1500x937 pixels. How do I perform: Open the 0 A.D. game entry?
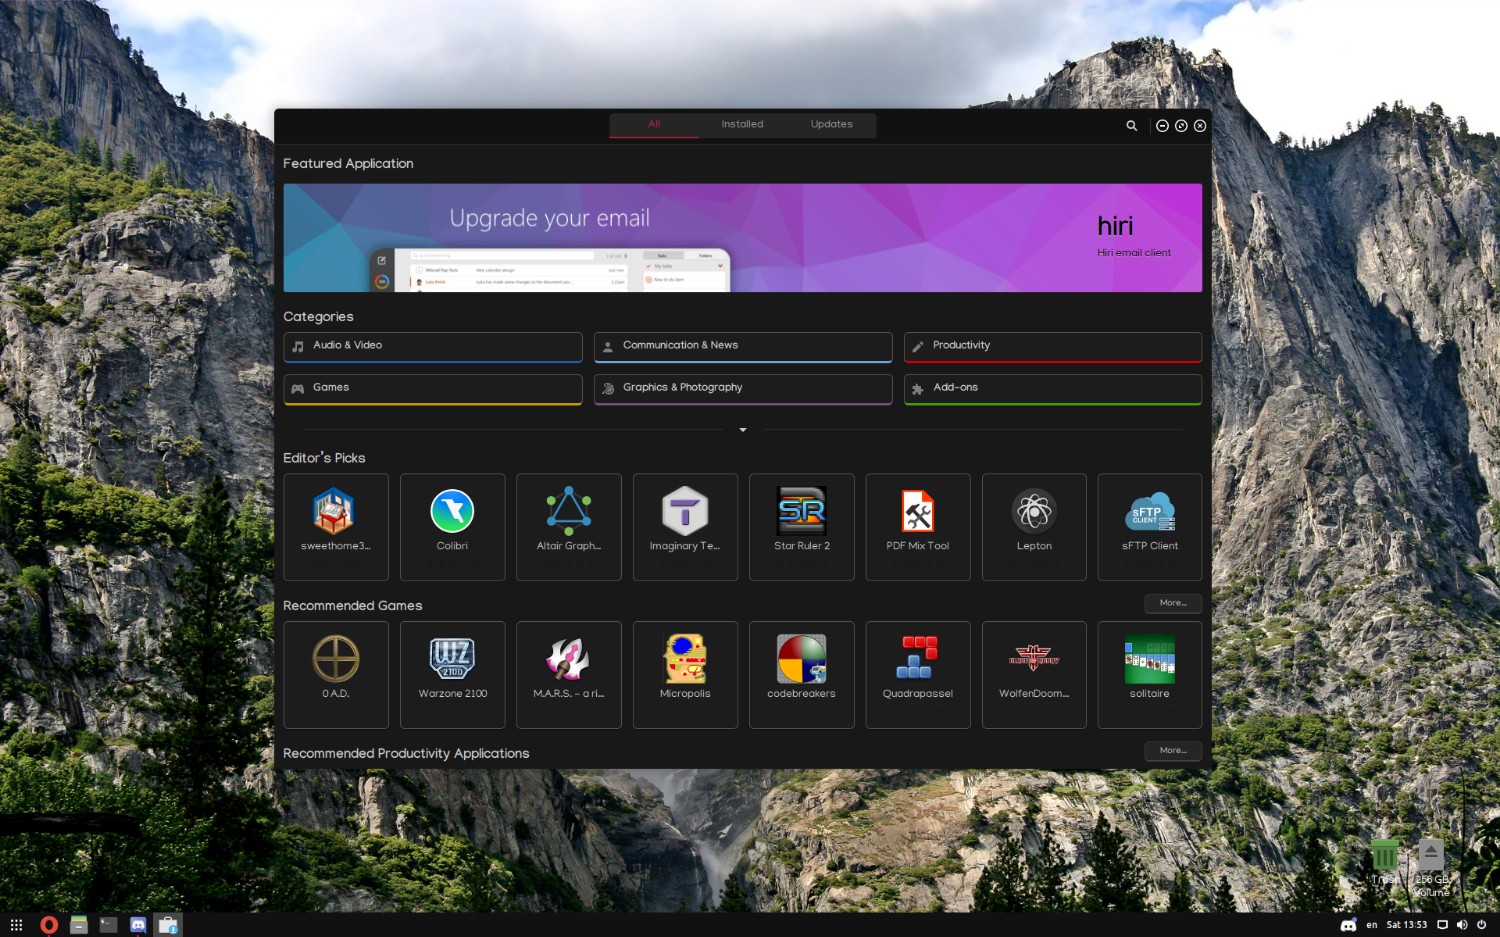click(x=335, y=675)
